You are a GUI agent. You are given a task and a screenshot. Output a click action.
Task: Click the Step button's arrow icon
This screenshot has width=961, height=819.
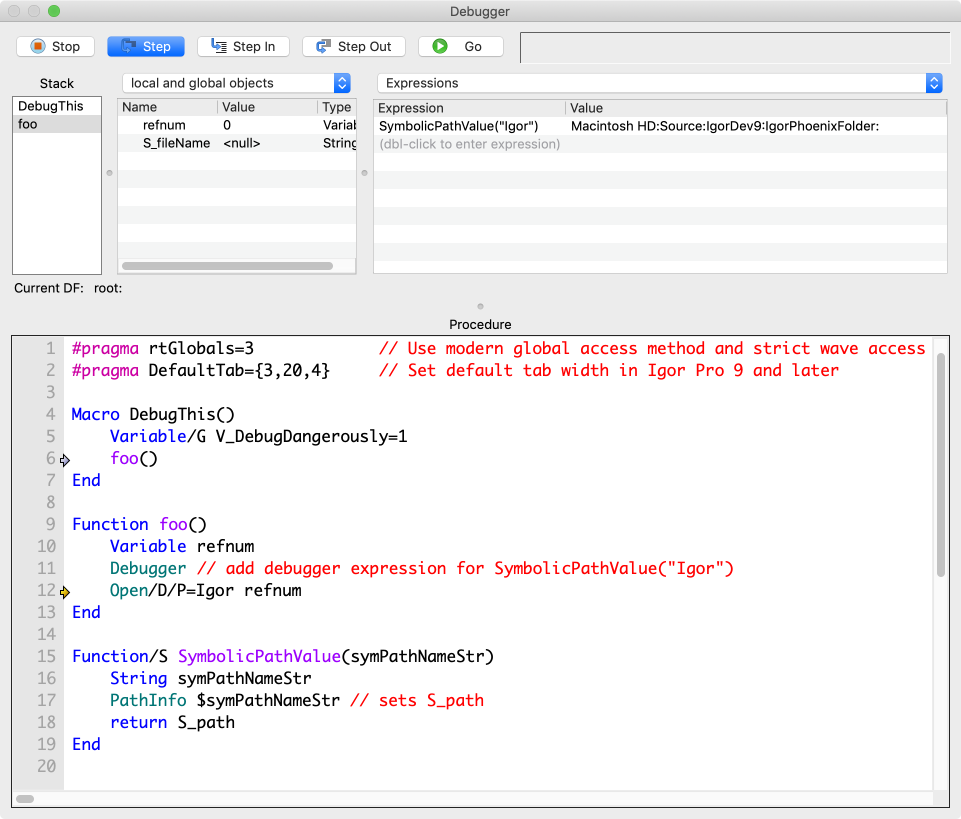coord(129,46)
